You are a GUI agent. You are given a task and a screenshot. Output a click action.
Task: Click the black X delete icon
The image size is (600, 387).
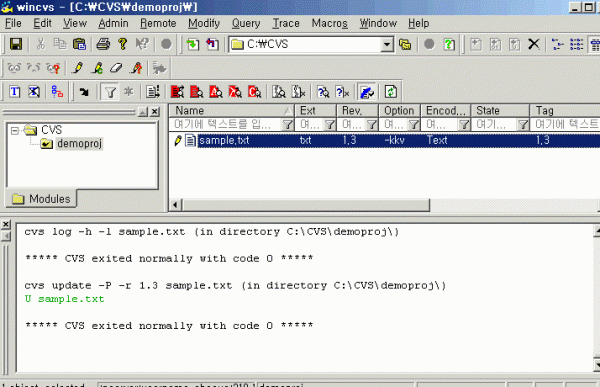click(534, 44)
